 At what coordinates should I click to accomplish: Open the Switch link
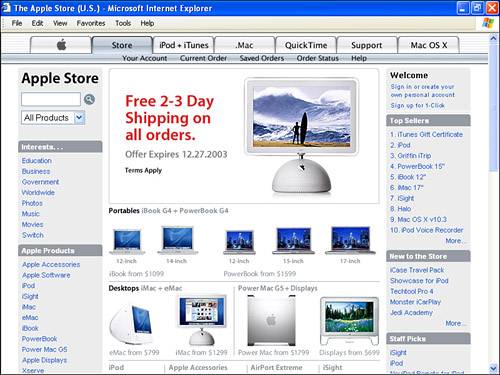point(33,235)
